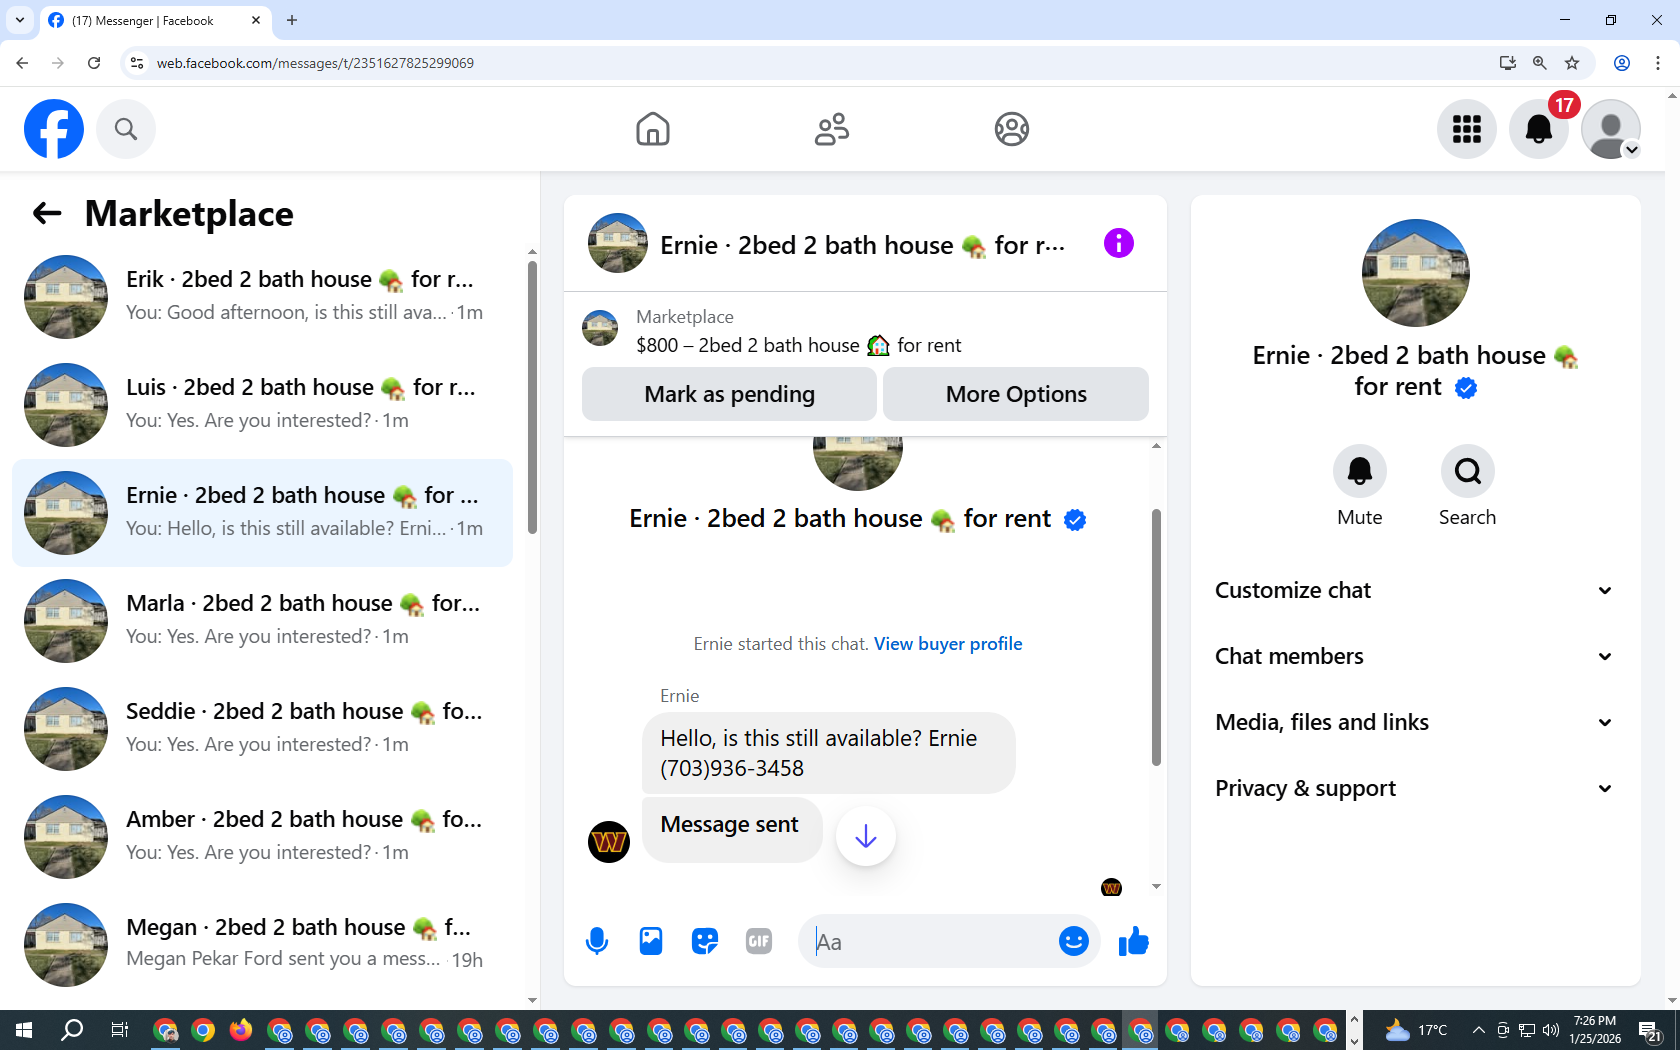Open the volume control in system tray
Image resolution: width=1680 pixels, height=1050 pixels.
coord(1551,1030)
